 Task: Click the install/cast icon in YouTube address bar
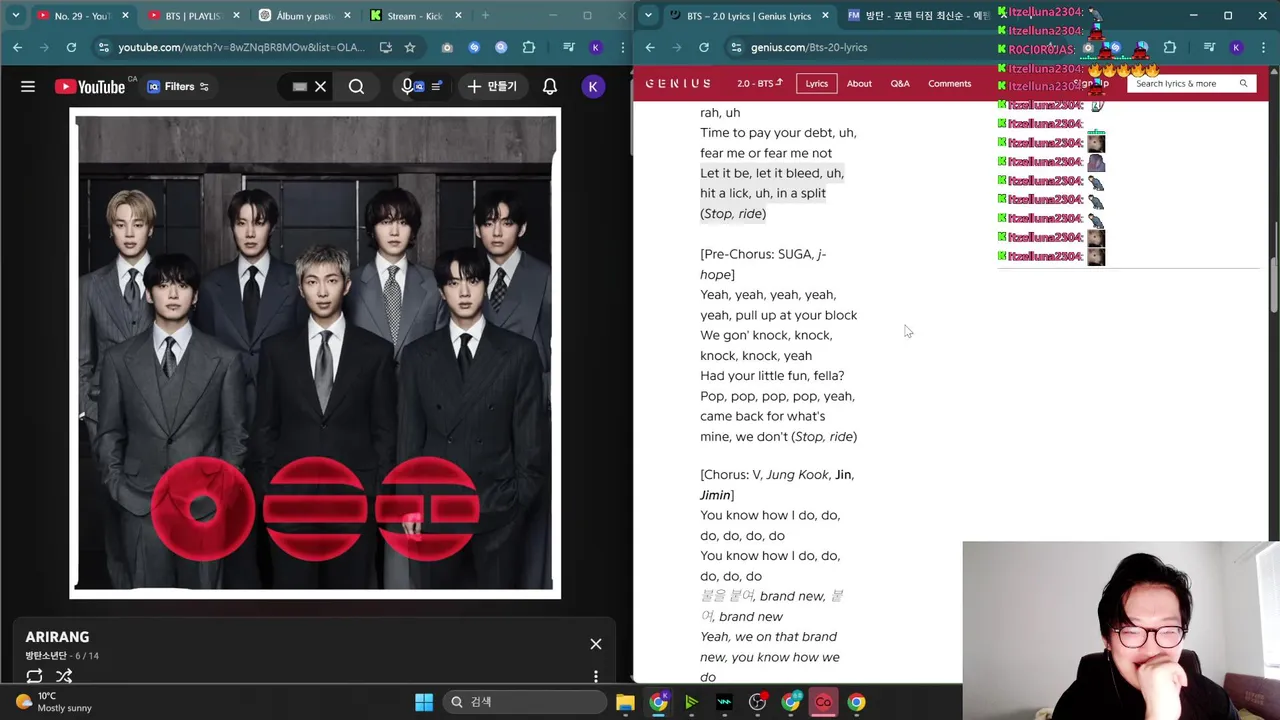386,47
